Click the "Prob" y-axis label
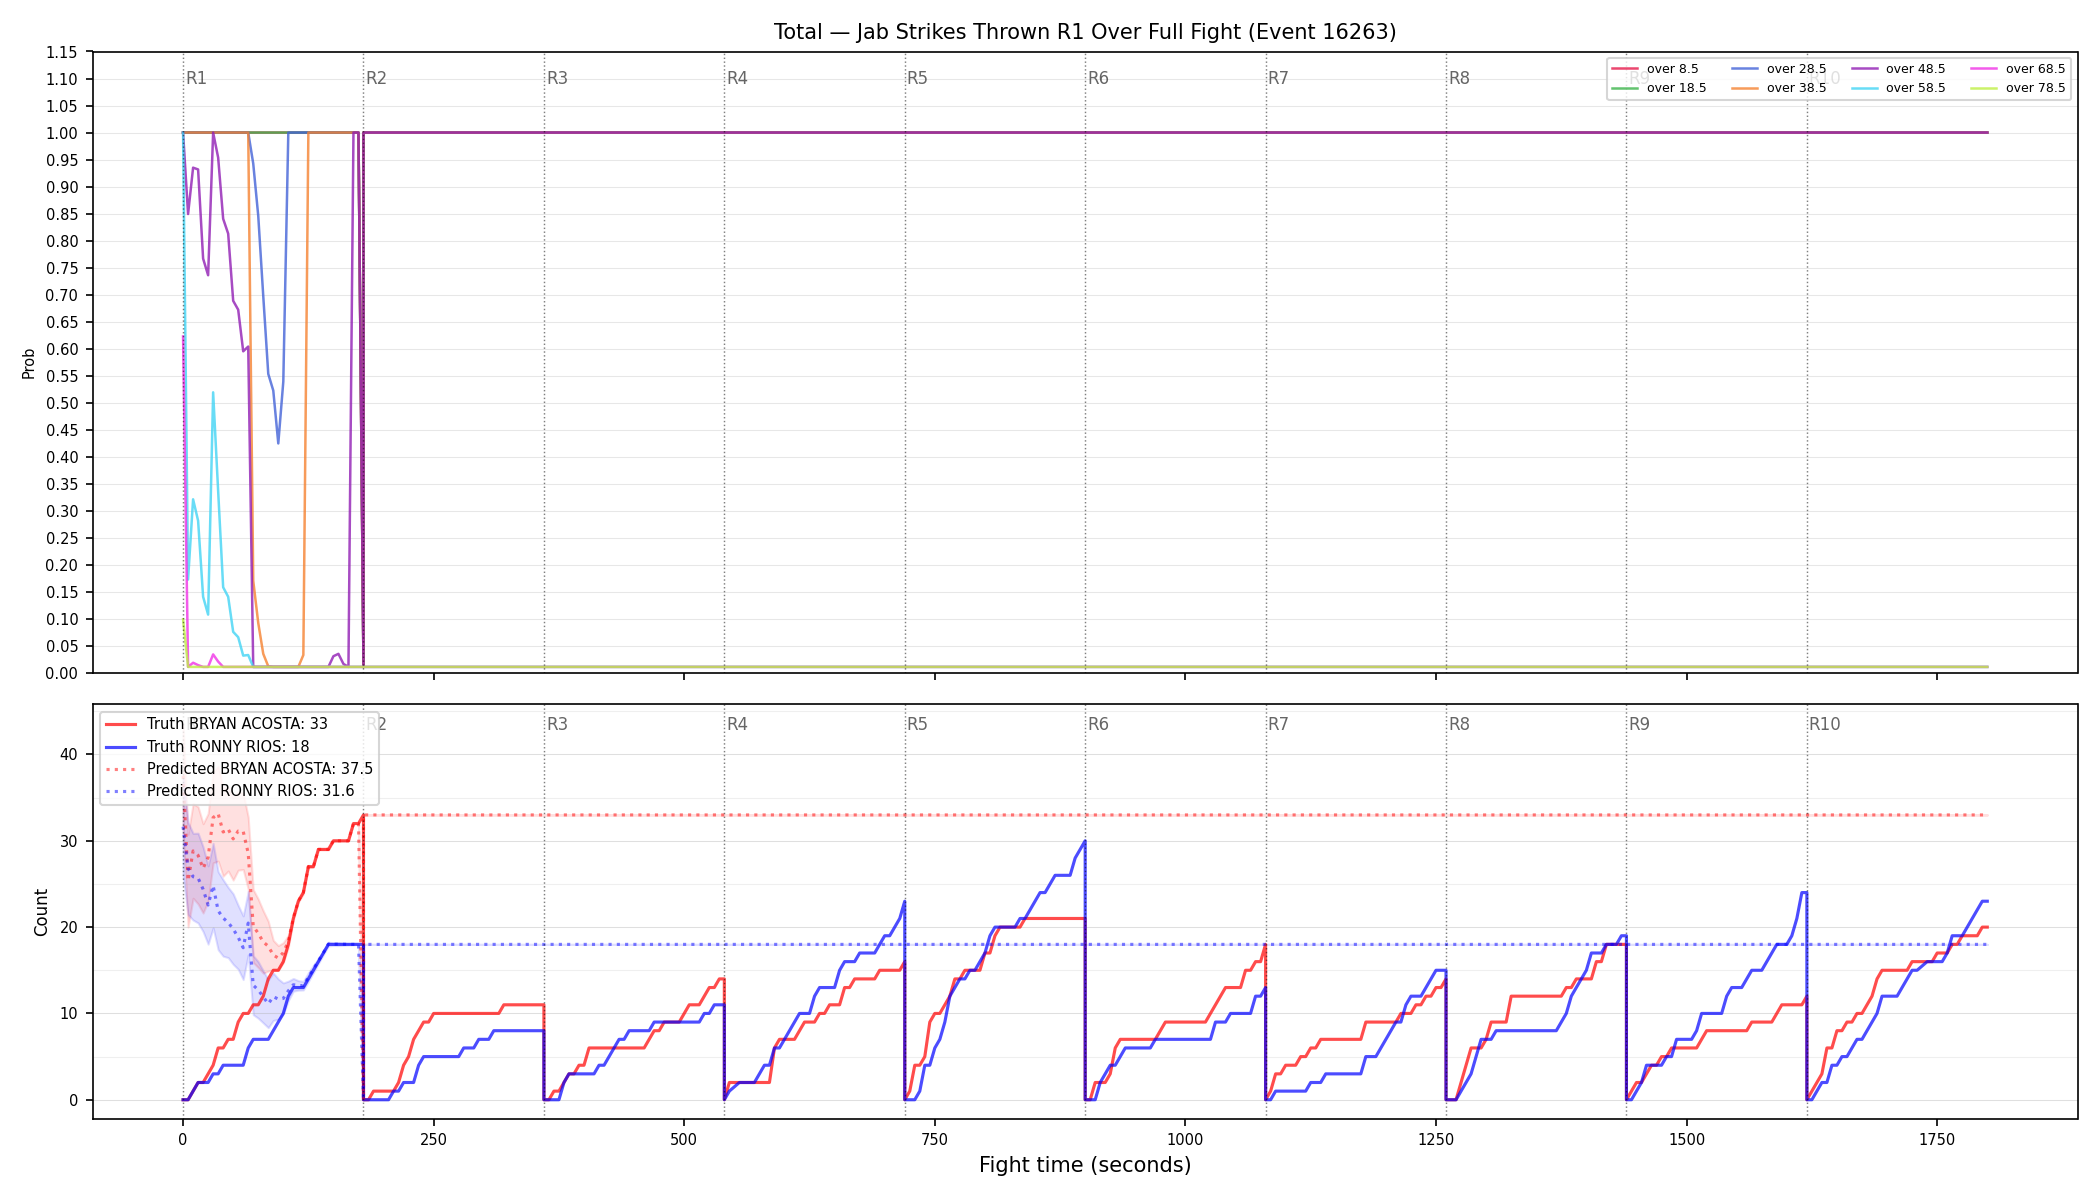The width and height of the screenshot is (2100, 1200). tap(29, 363)
